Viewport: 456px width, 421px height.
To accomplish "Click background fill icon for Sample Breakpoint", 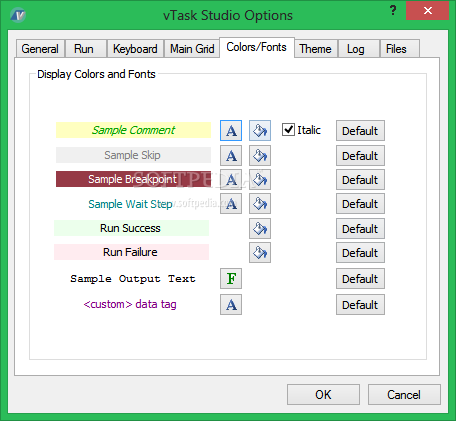I will (x=260, y=180).
